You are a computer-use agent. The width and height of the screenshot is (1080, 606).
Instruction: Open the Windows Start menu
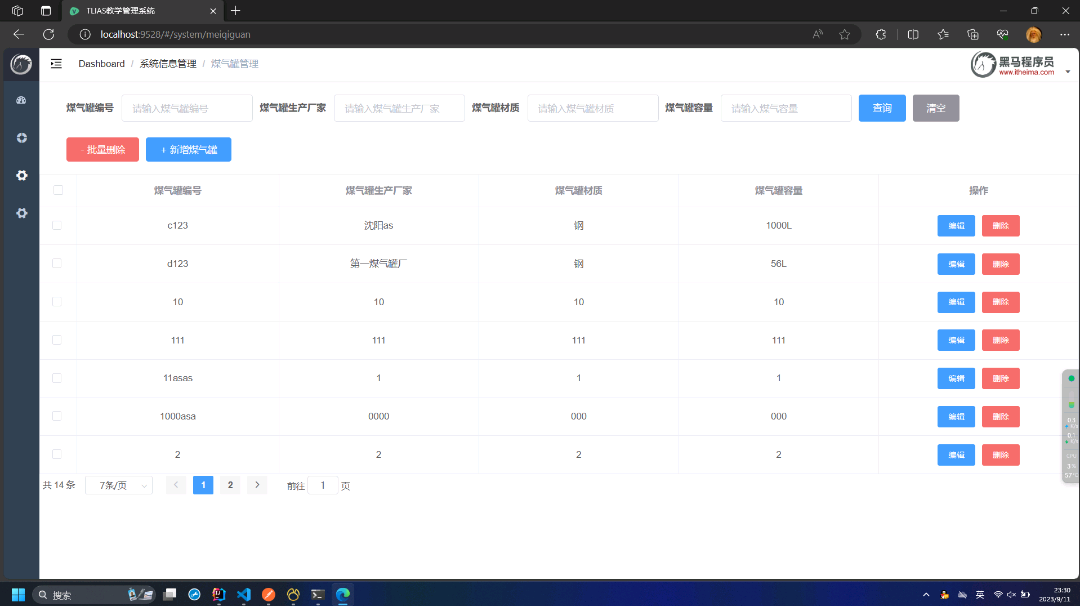[x=18, y=594]
